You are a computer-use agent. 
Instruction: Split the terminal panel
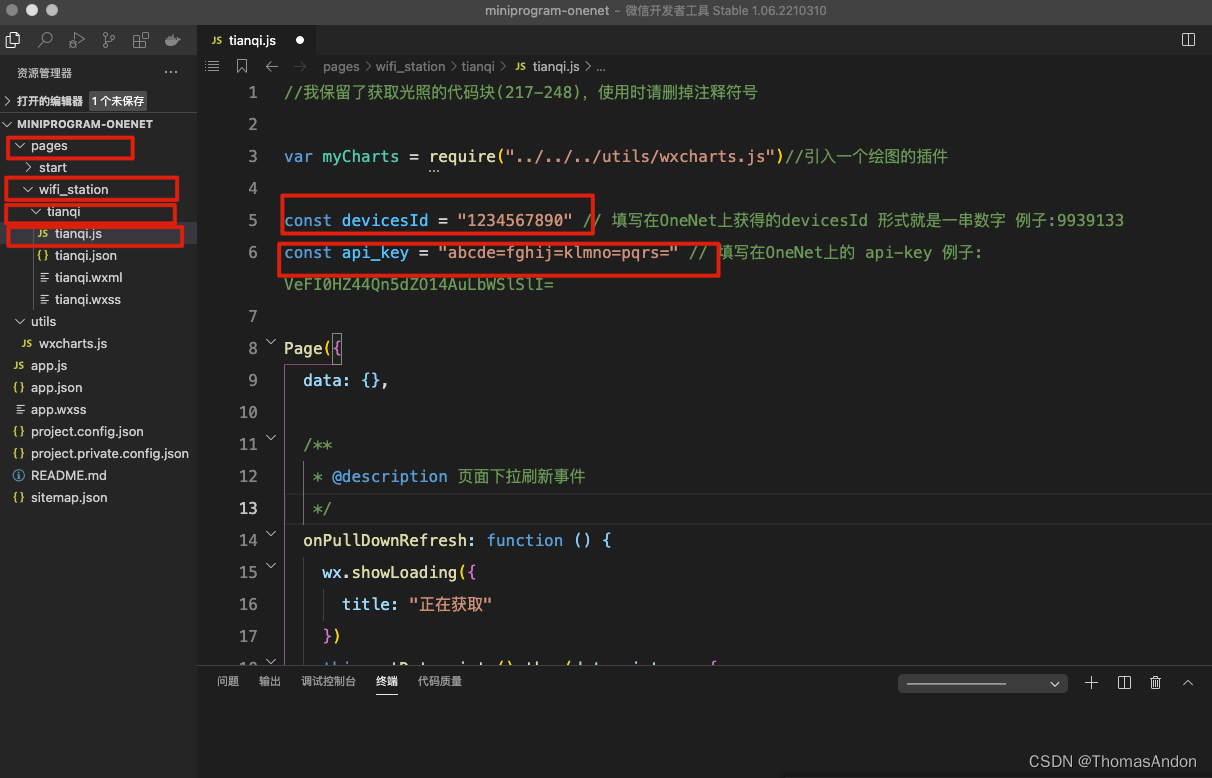click(x=1124, y=682)
